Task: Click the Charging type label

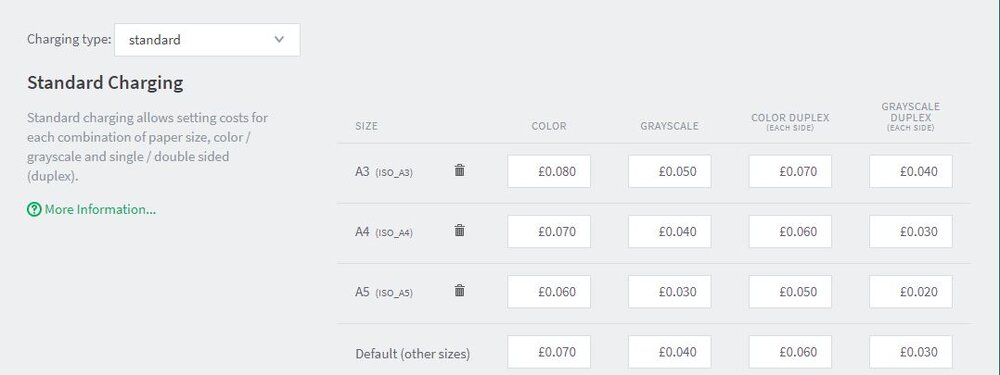Action: click(x=69, y=40)
